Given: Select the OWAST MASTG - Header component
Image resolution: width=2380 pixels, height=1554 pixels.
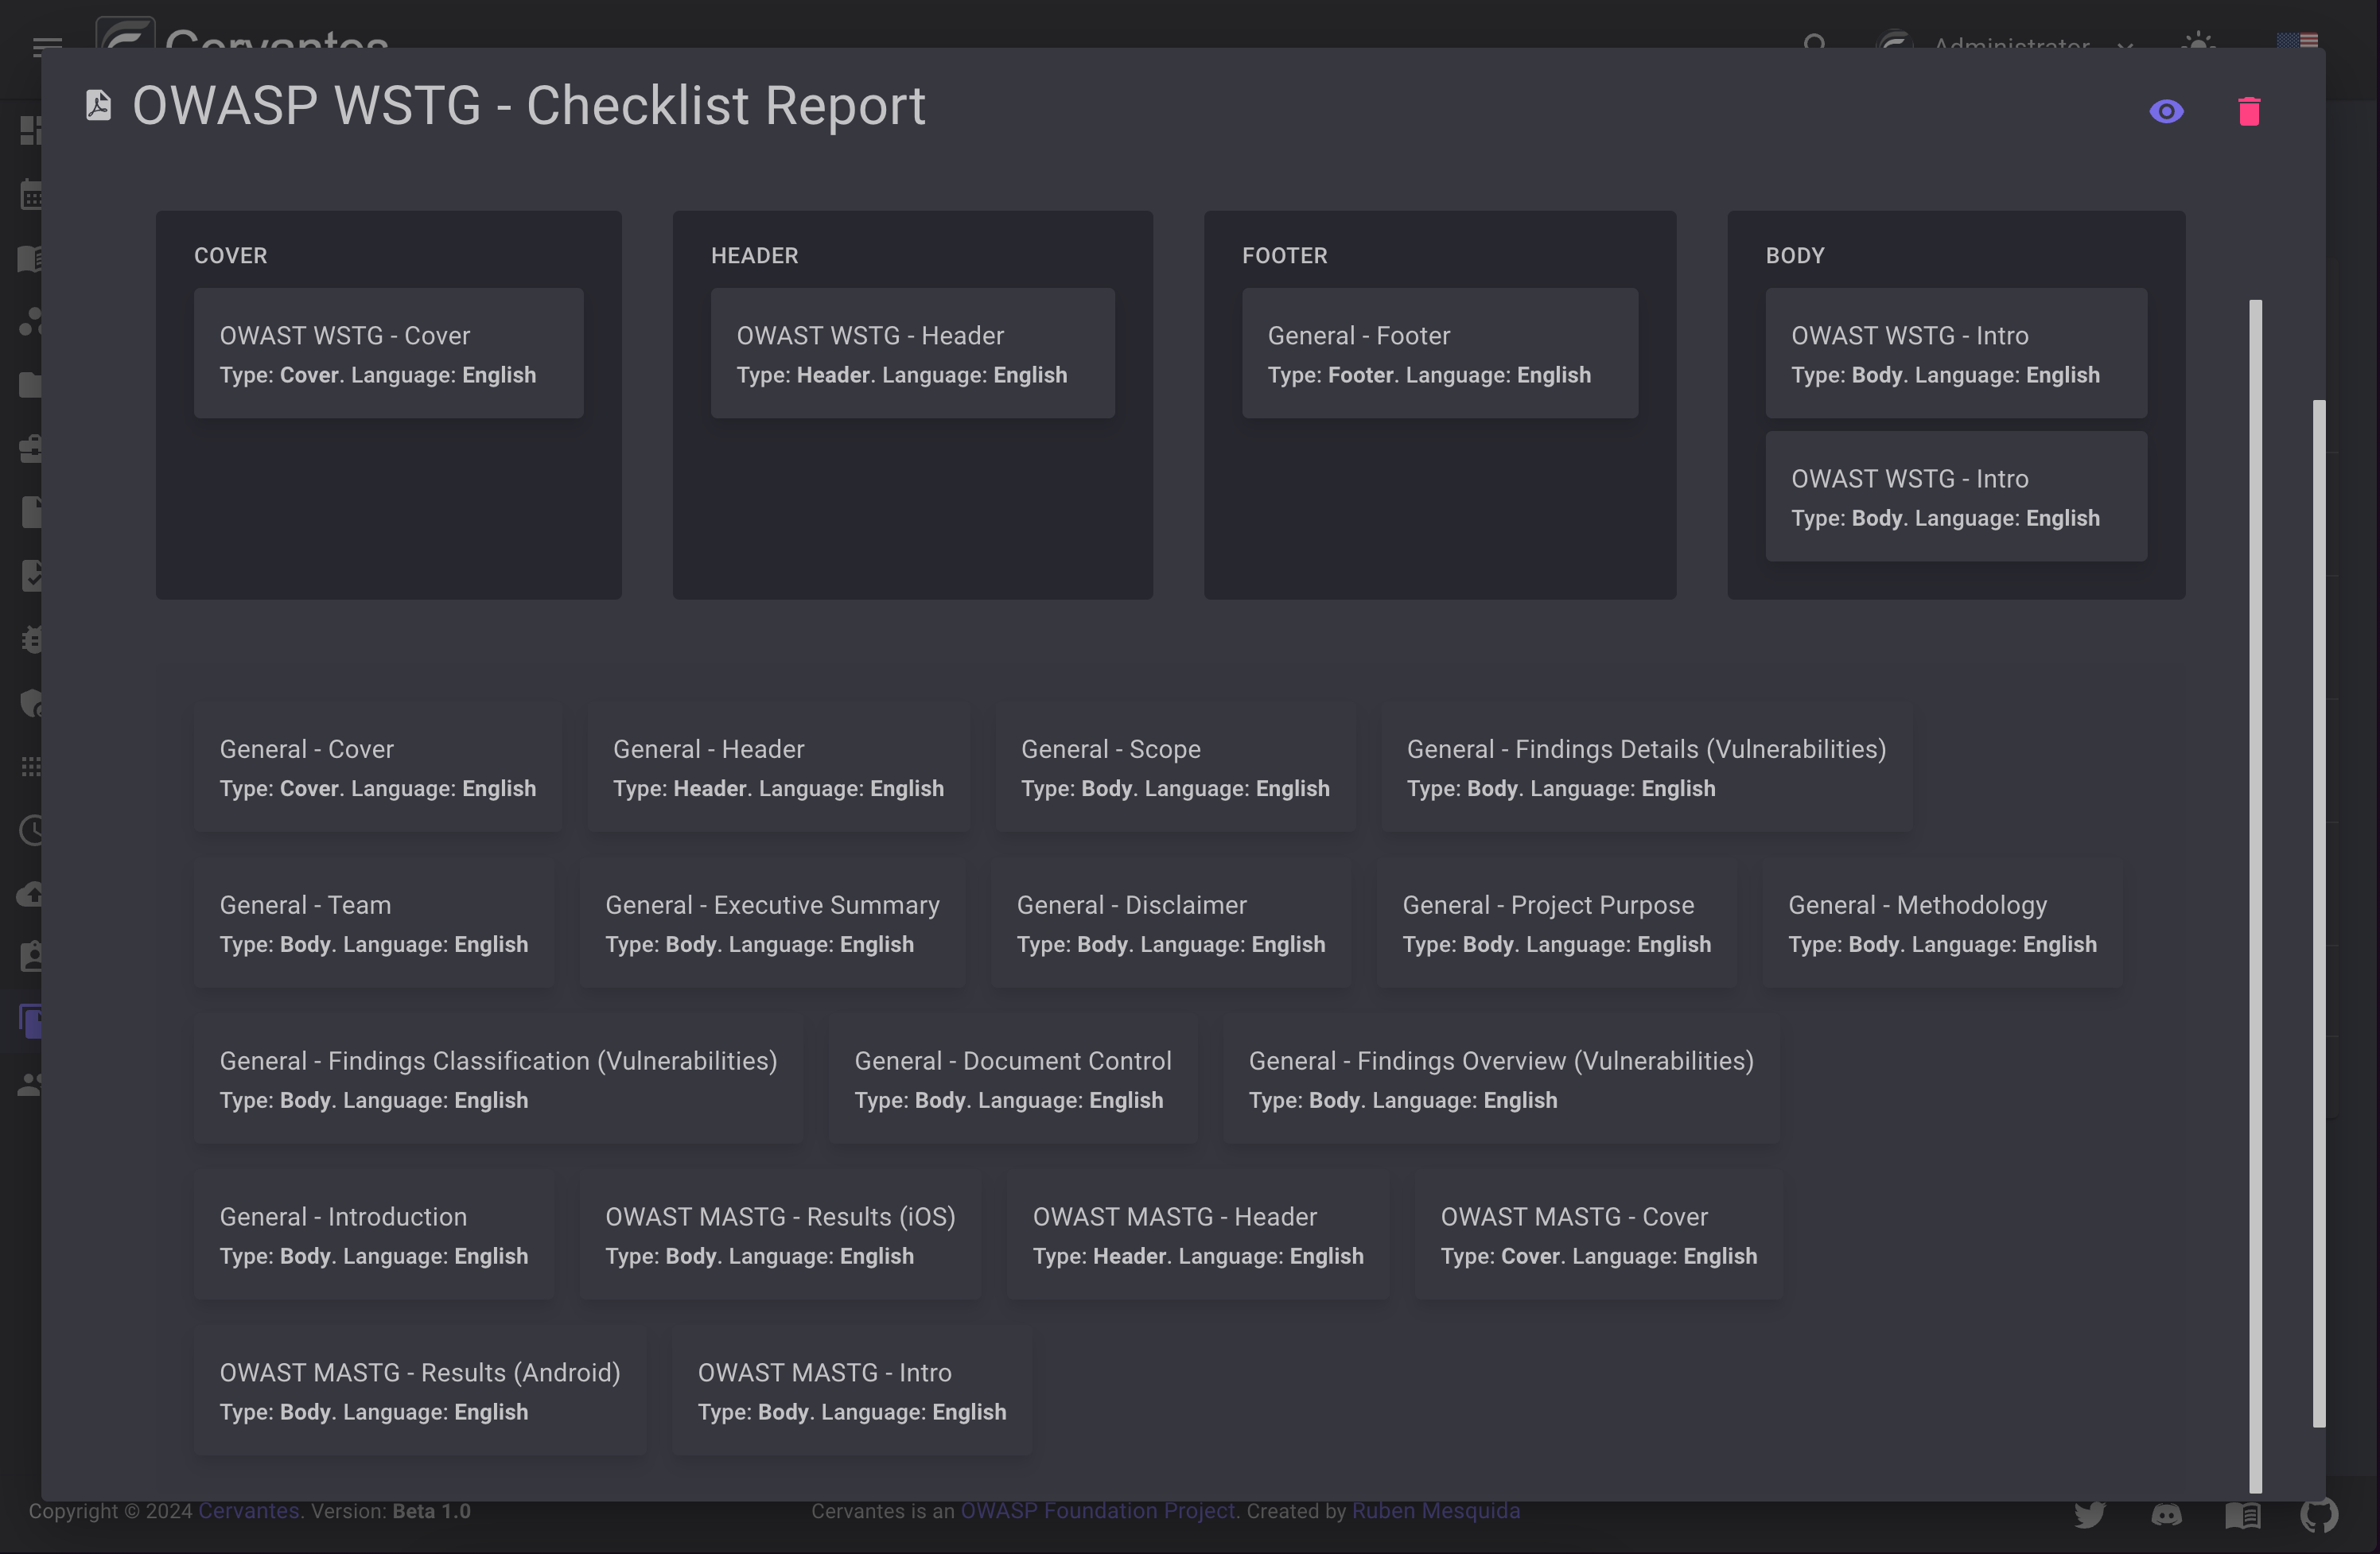Looking at the screenshot, I should click(x=1198, y=1235).
